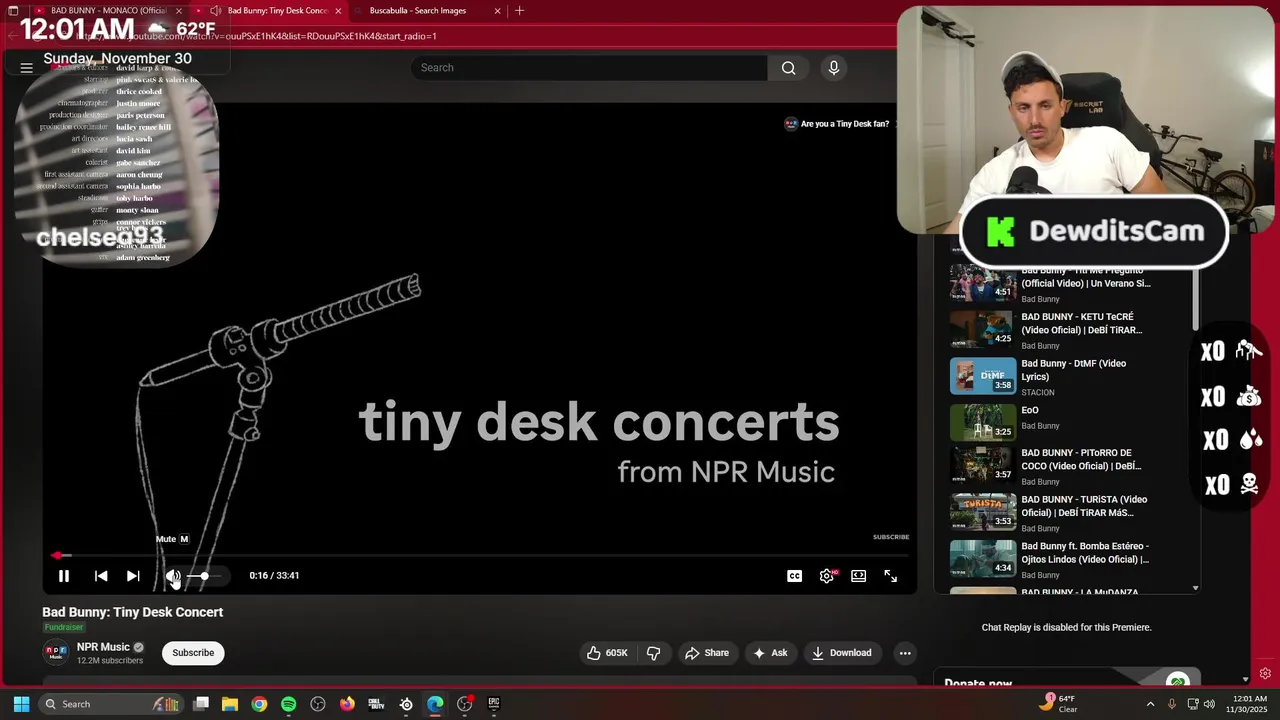Open the Epic Games Launcher

pyautogui.click(x=494, y=704)
